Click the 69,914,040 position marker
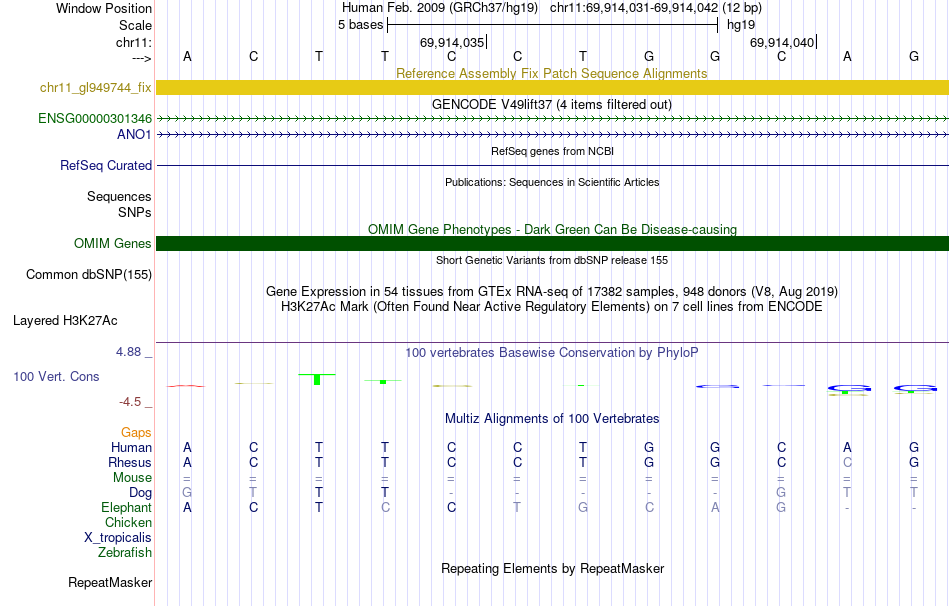The height and width of the screenshot is (606, 950). 782,43
